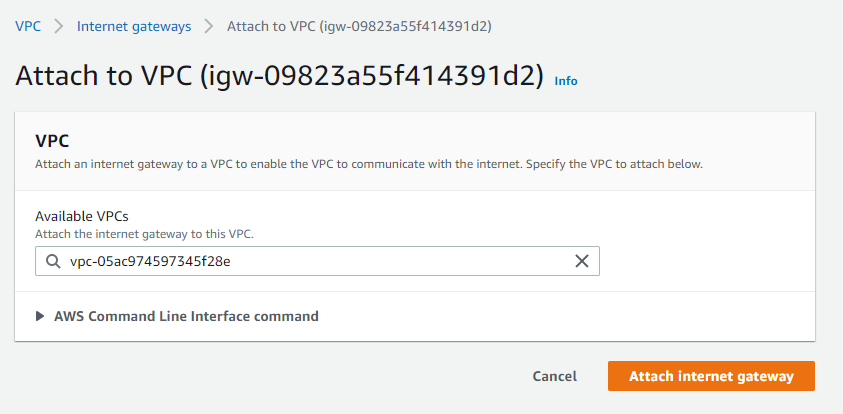
Task: Open the Info link beside the title
Action: (566, 81)
